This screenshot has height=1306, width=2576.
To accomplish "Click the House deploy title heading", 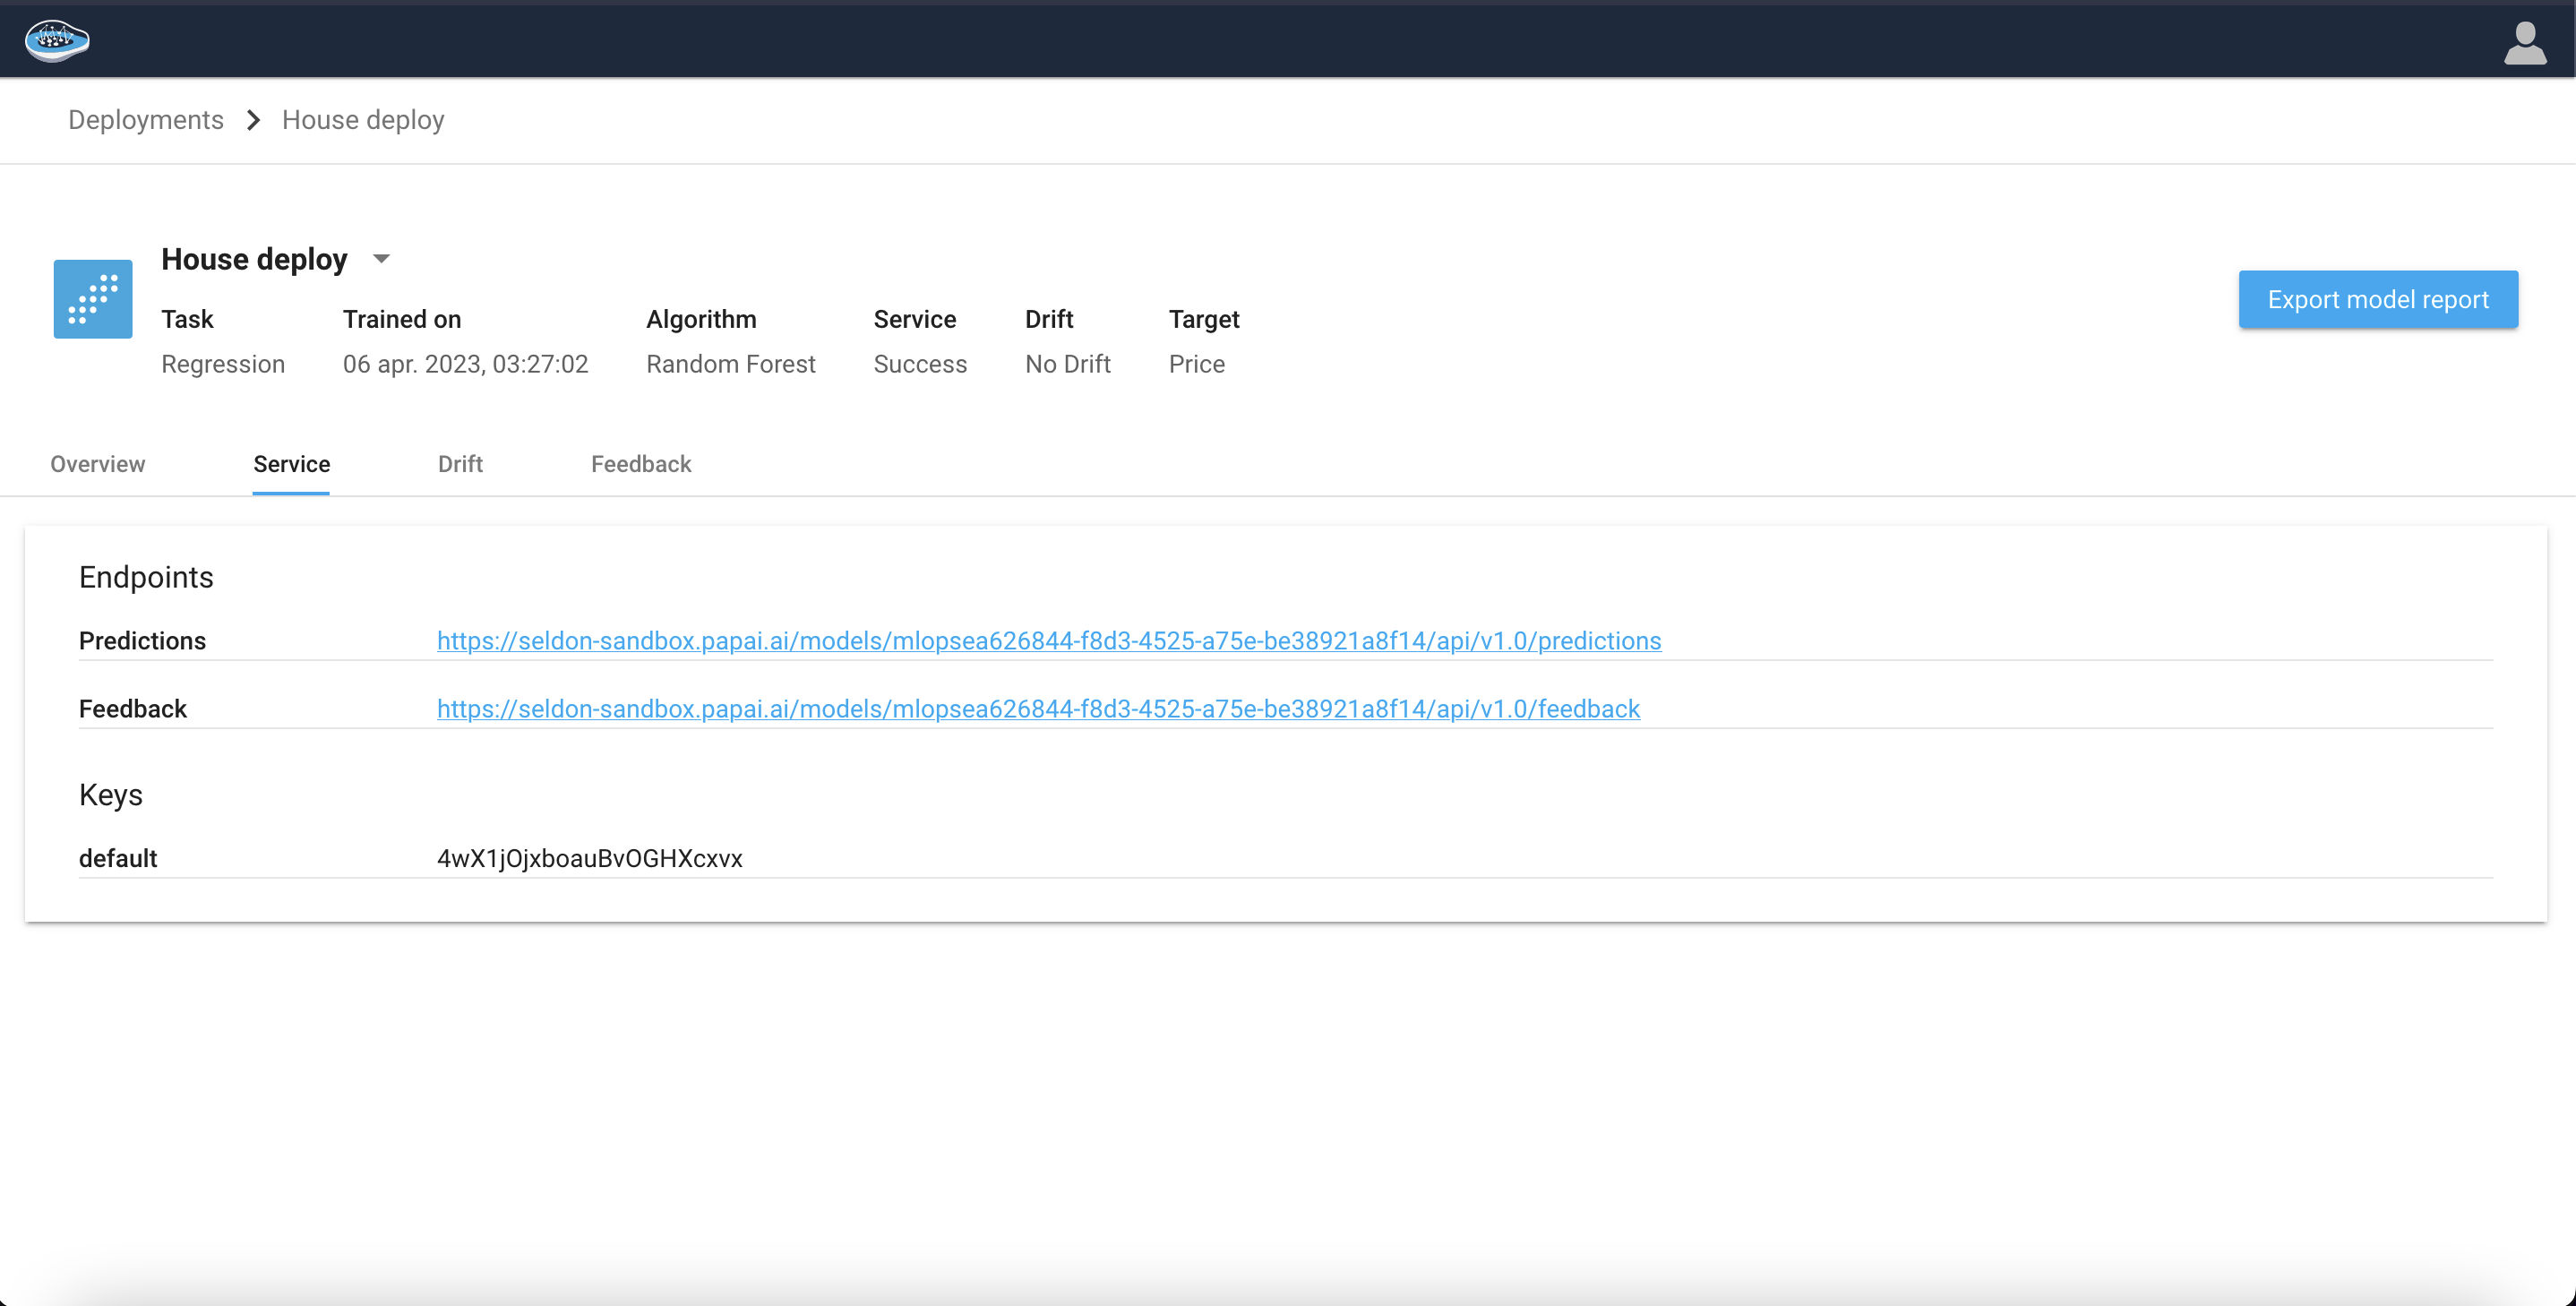I will 254,259.
